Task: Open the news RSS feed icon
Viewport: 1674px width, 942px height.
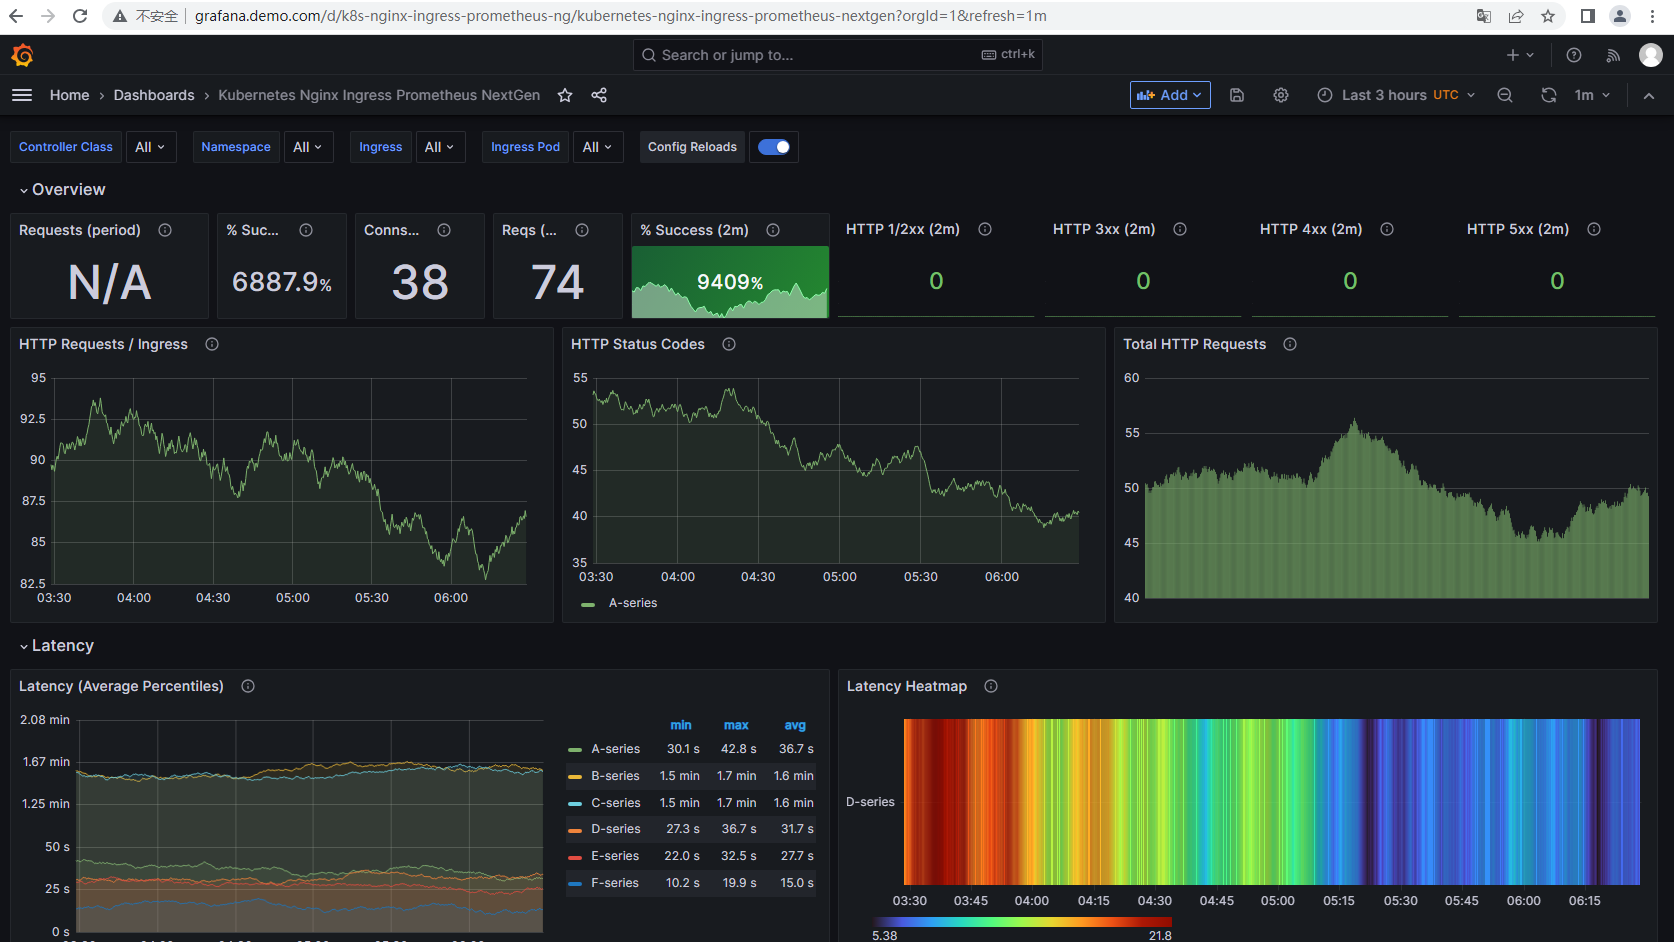Action: click(1613, 55)
